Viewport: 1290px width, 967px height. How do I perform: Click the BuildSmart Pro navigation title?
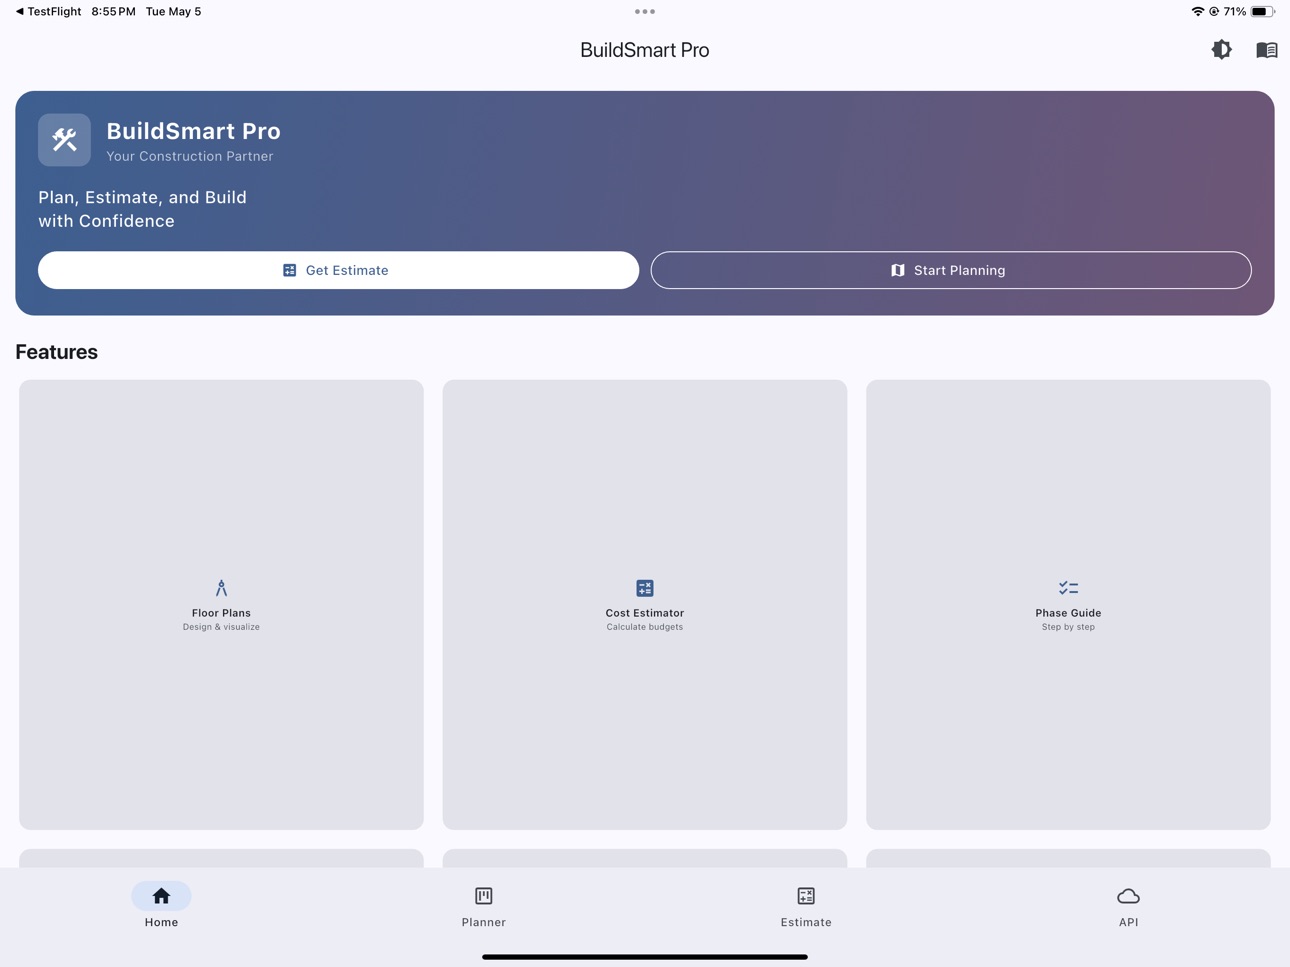click(x=645, y=50)
